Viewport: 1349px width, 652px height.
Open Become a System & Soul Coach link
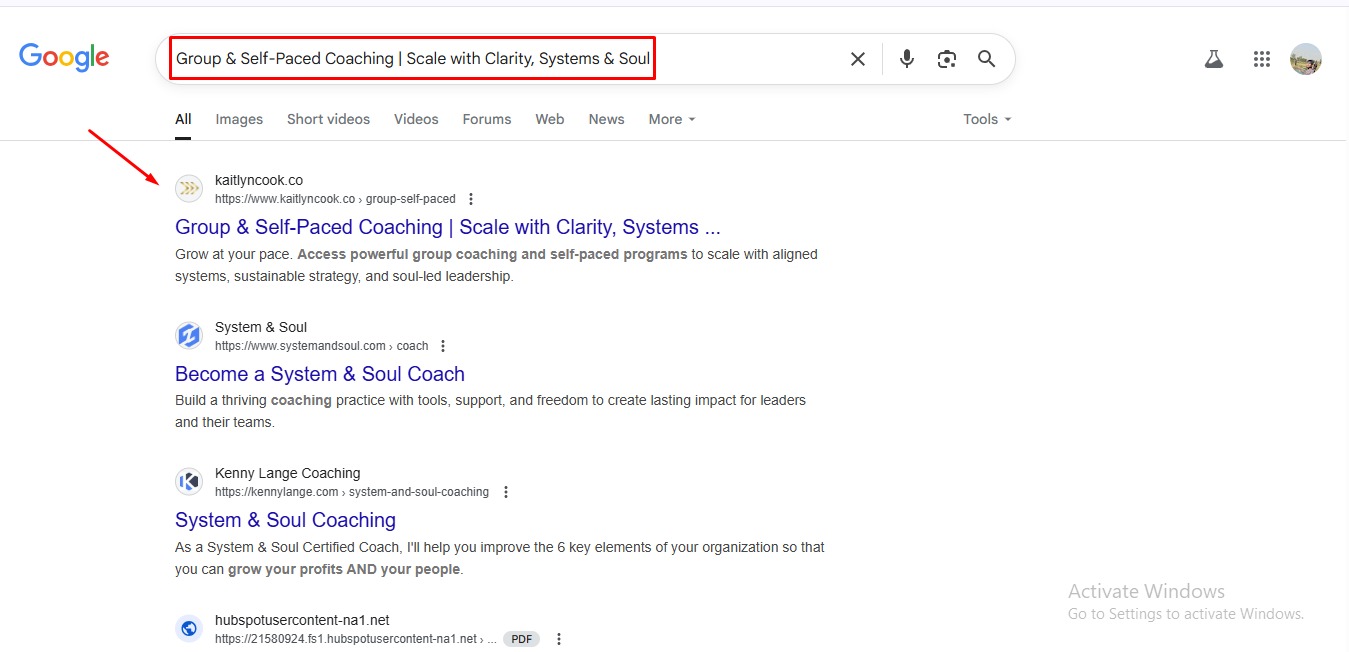pos(319,374)
